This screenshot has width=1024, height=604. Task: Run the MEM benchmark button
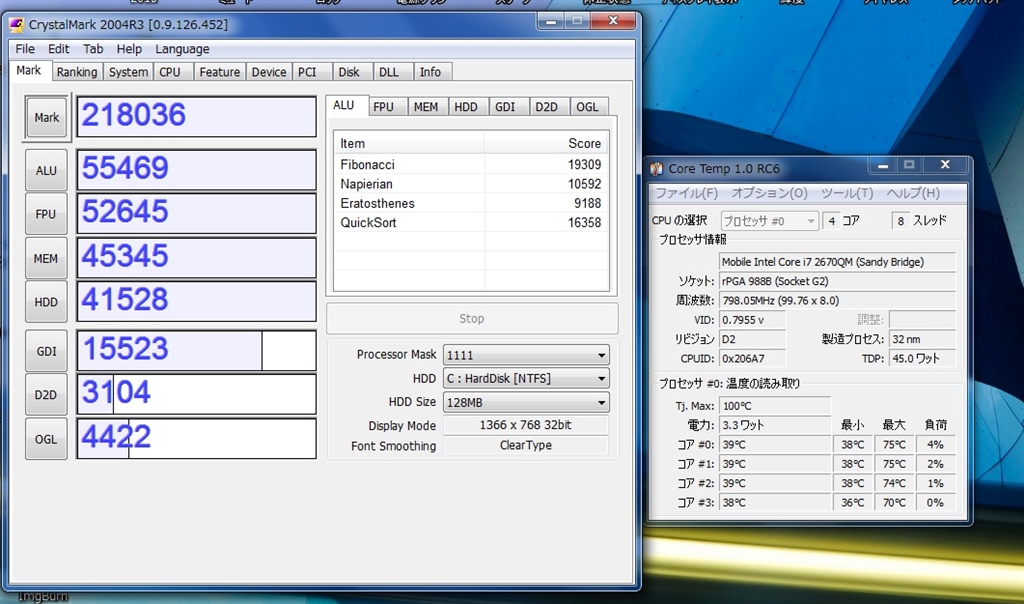click(46, 259)
